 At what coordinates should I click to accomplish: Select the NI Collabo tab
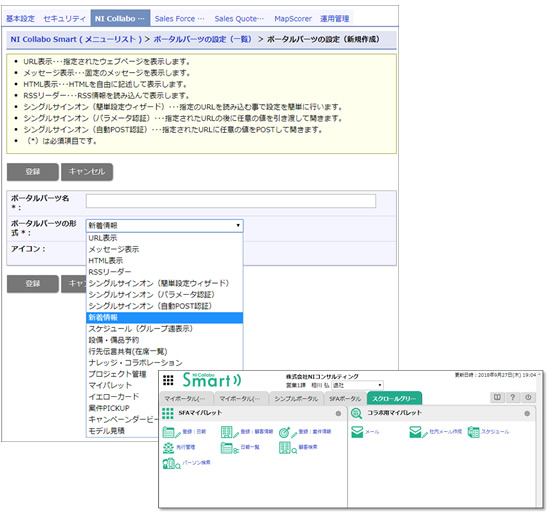(x=120, y=19)
